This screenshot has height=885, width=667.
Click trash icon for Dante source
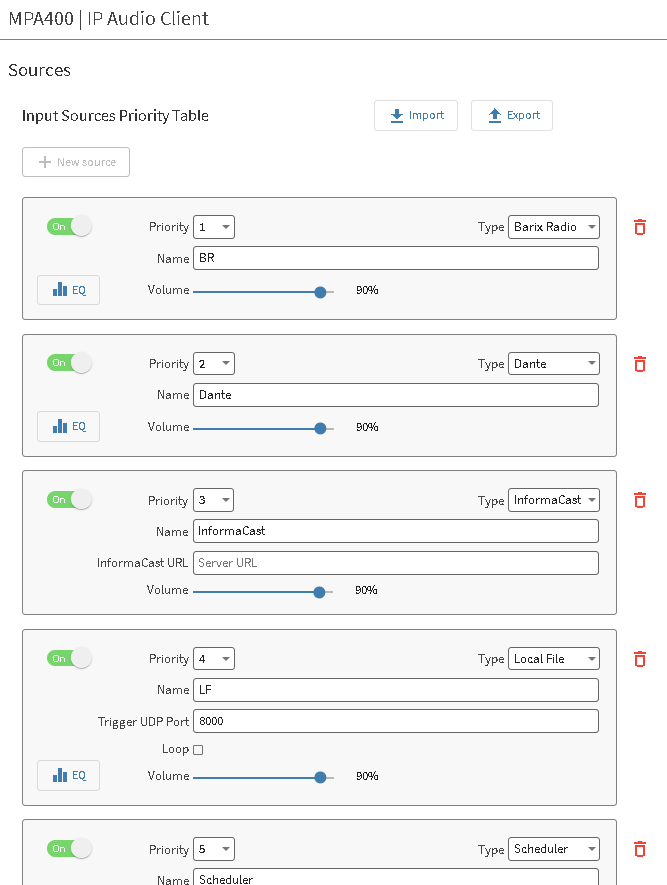pyautogui.click(x=640, y=364)
